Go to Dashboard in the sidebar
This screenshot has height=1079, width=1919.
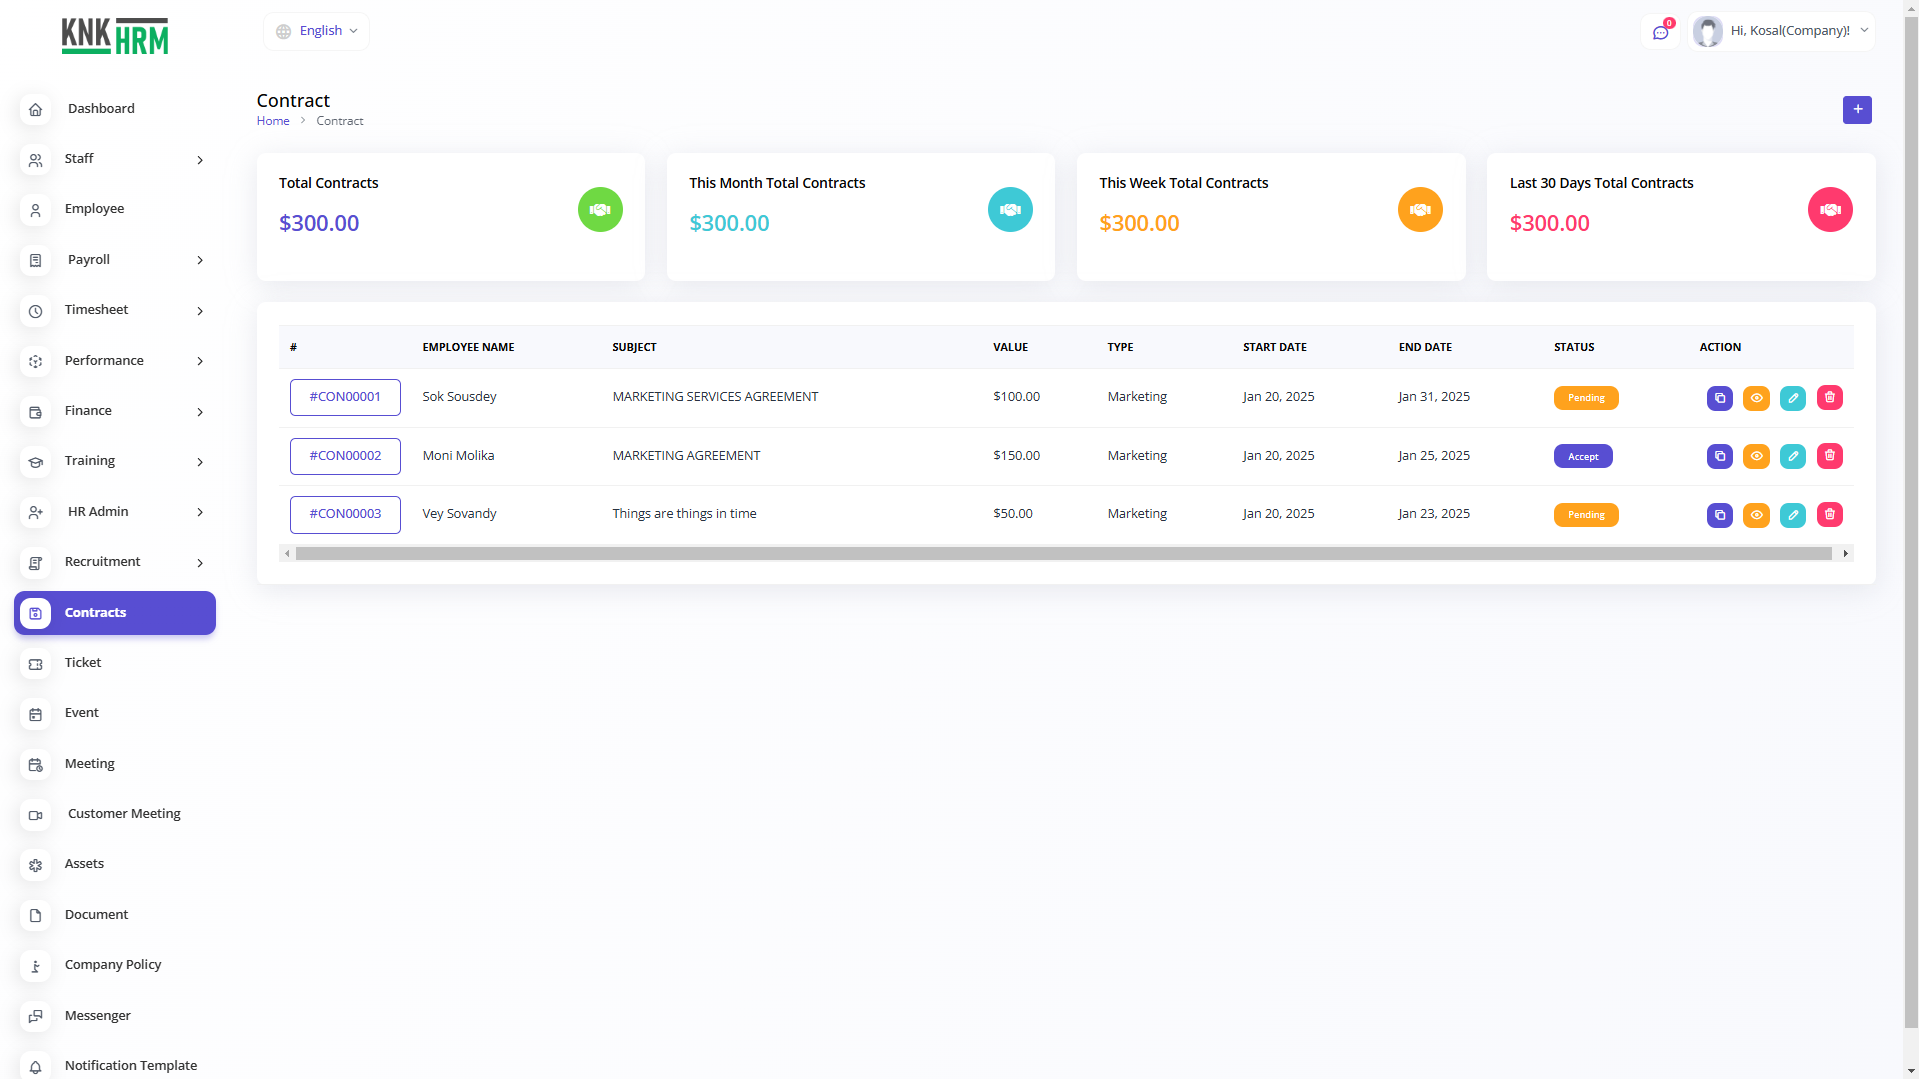[101, 109]
